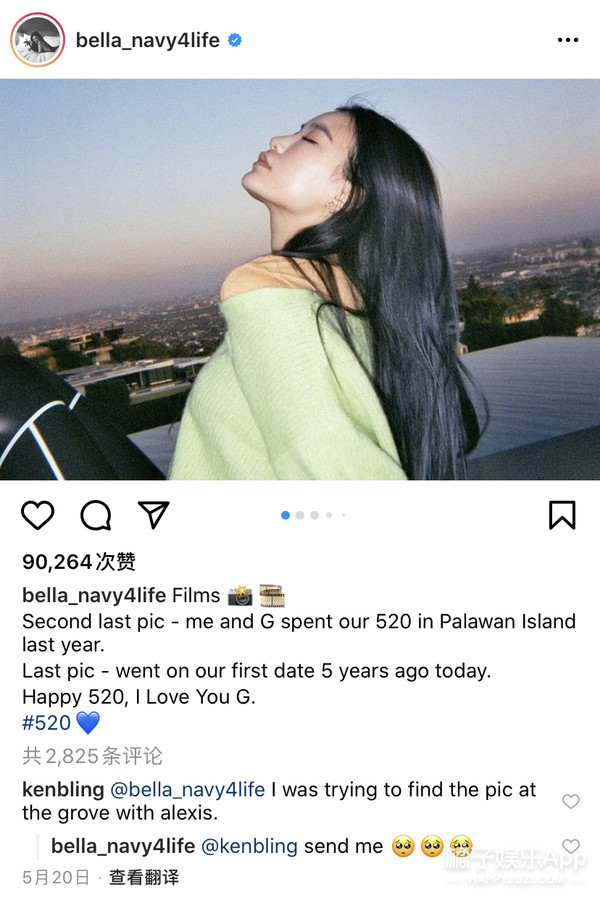Open kenbling's profile from the comment
This screenshot has height=900, width=600.
[63, 790]
